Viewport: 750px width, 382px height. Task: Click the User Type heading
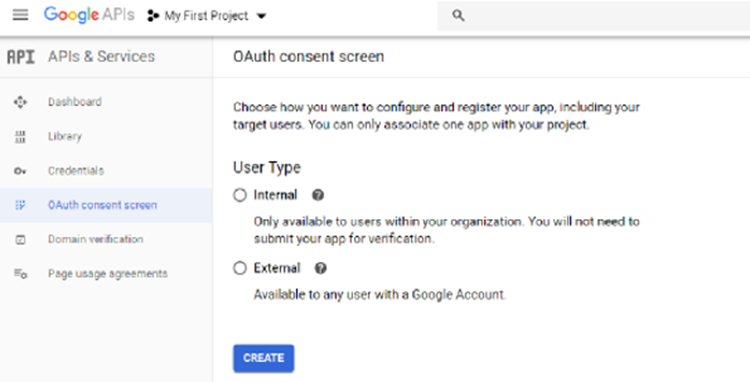point(267,168)
